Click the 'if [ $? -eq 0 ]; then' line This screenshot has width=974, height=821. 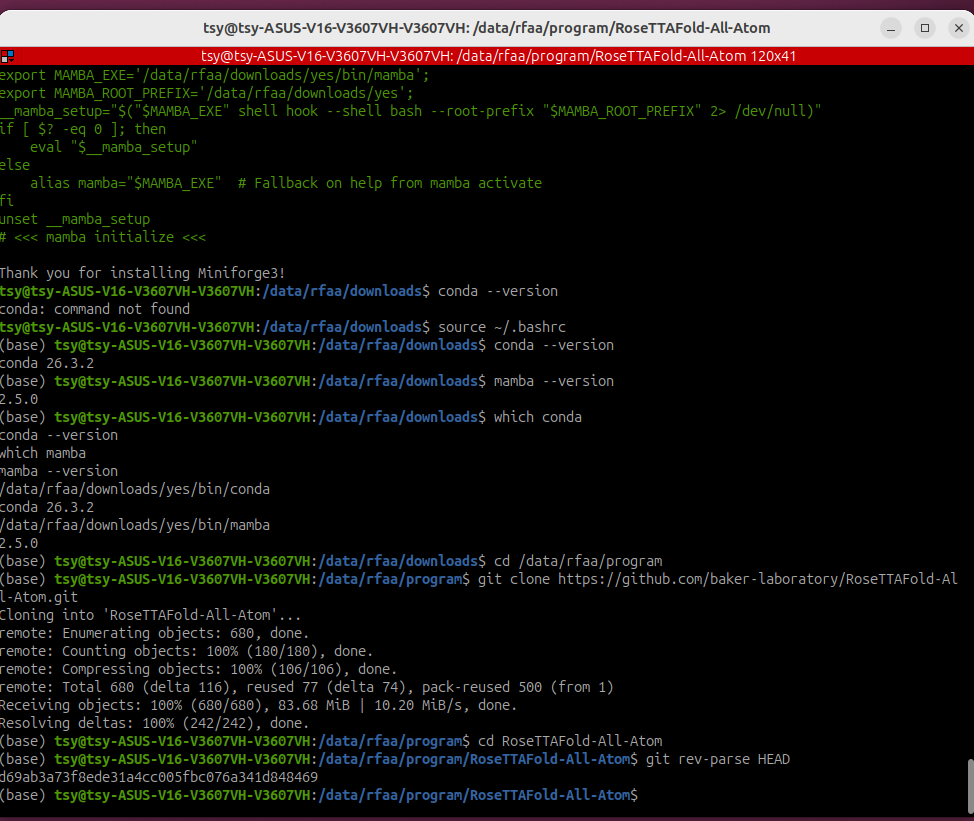pos(83,129)
